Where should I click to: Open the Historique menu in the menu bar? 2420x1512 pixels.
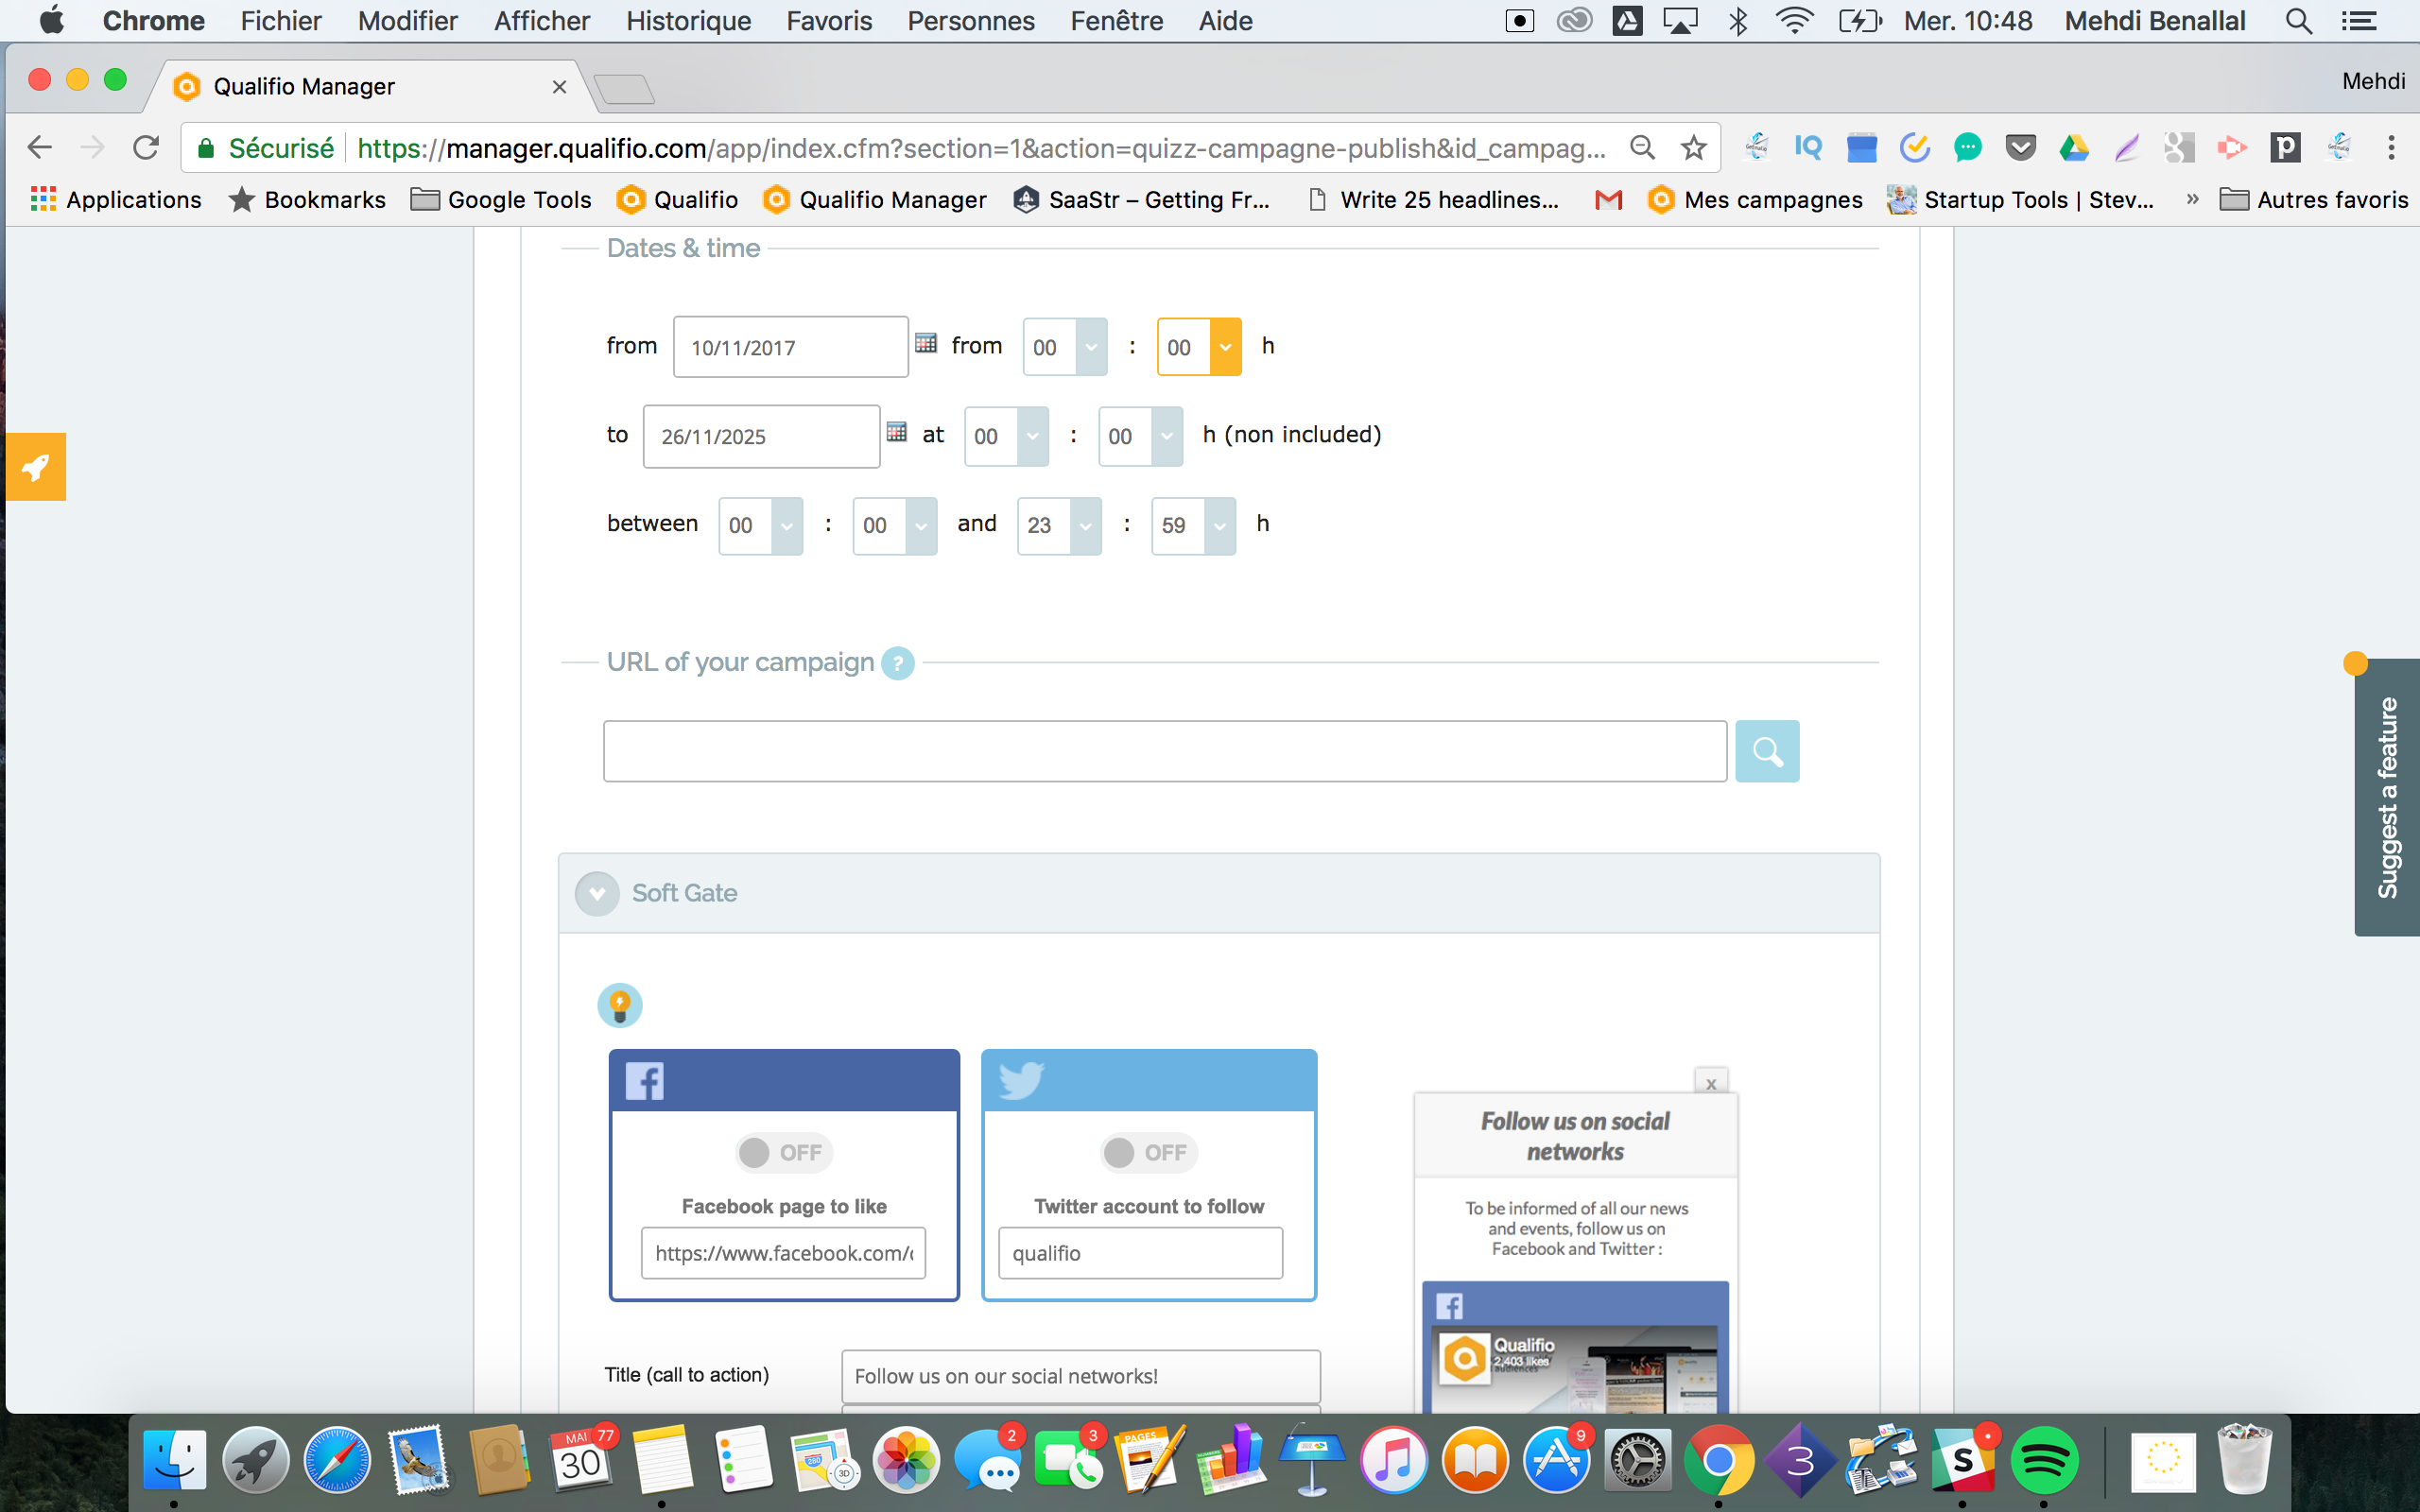click(x=688, y=20)
